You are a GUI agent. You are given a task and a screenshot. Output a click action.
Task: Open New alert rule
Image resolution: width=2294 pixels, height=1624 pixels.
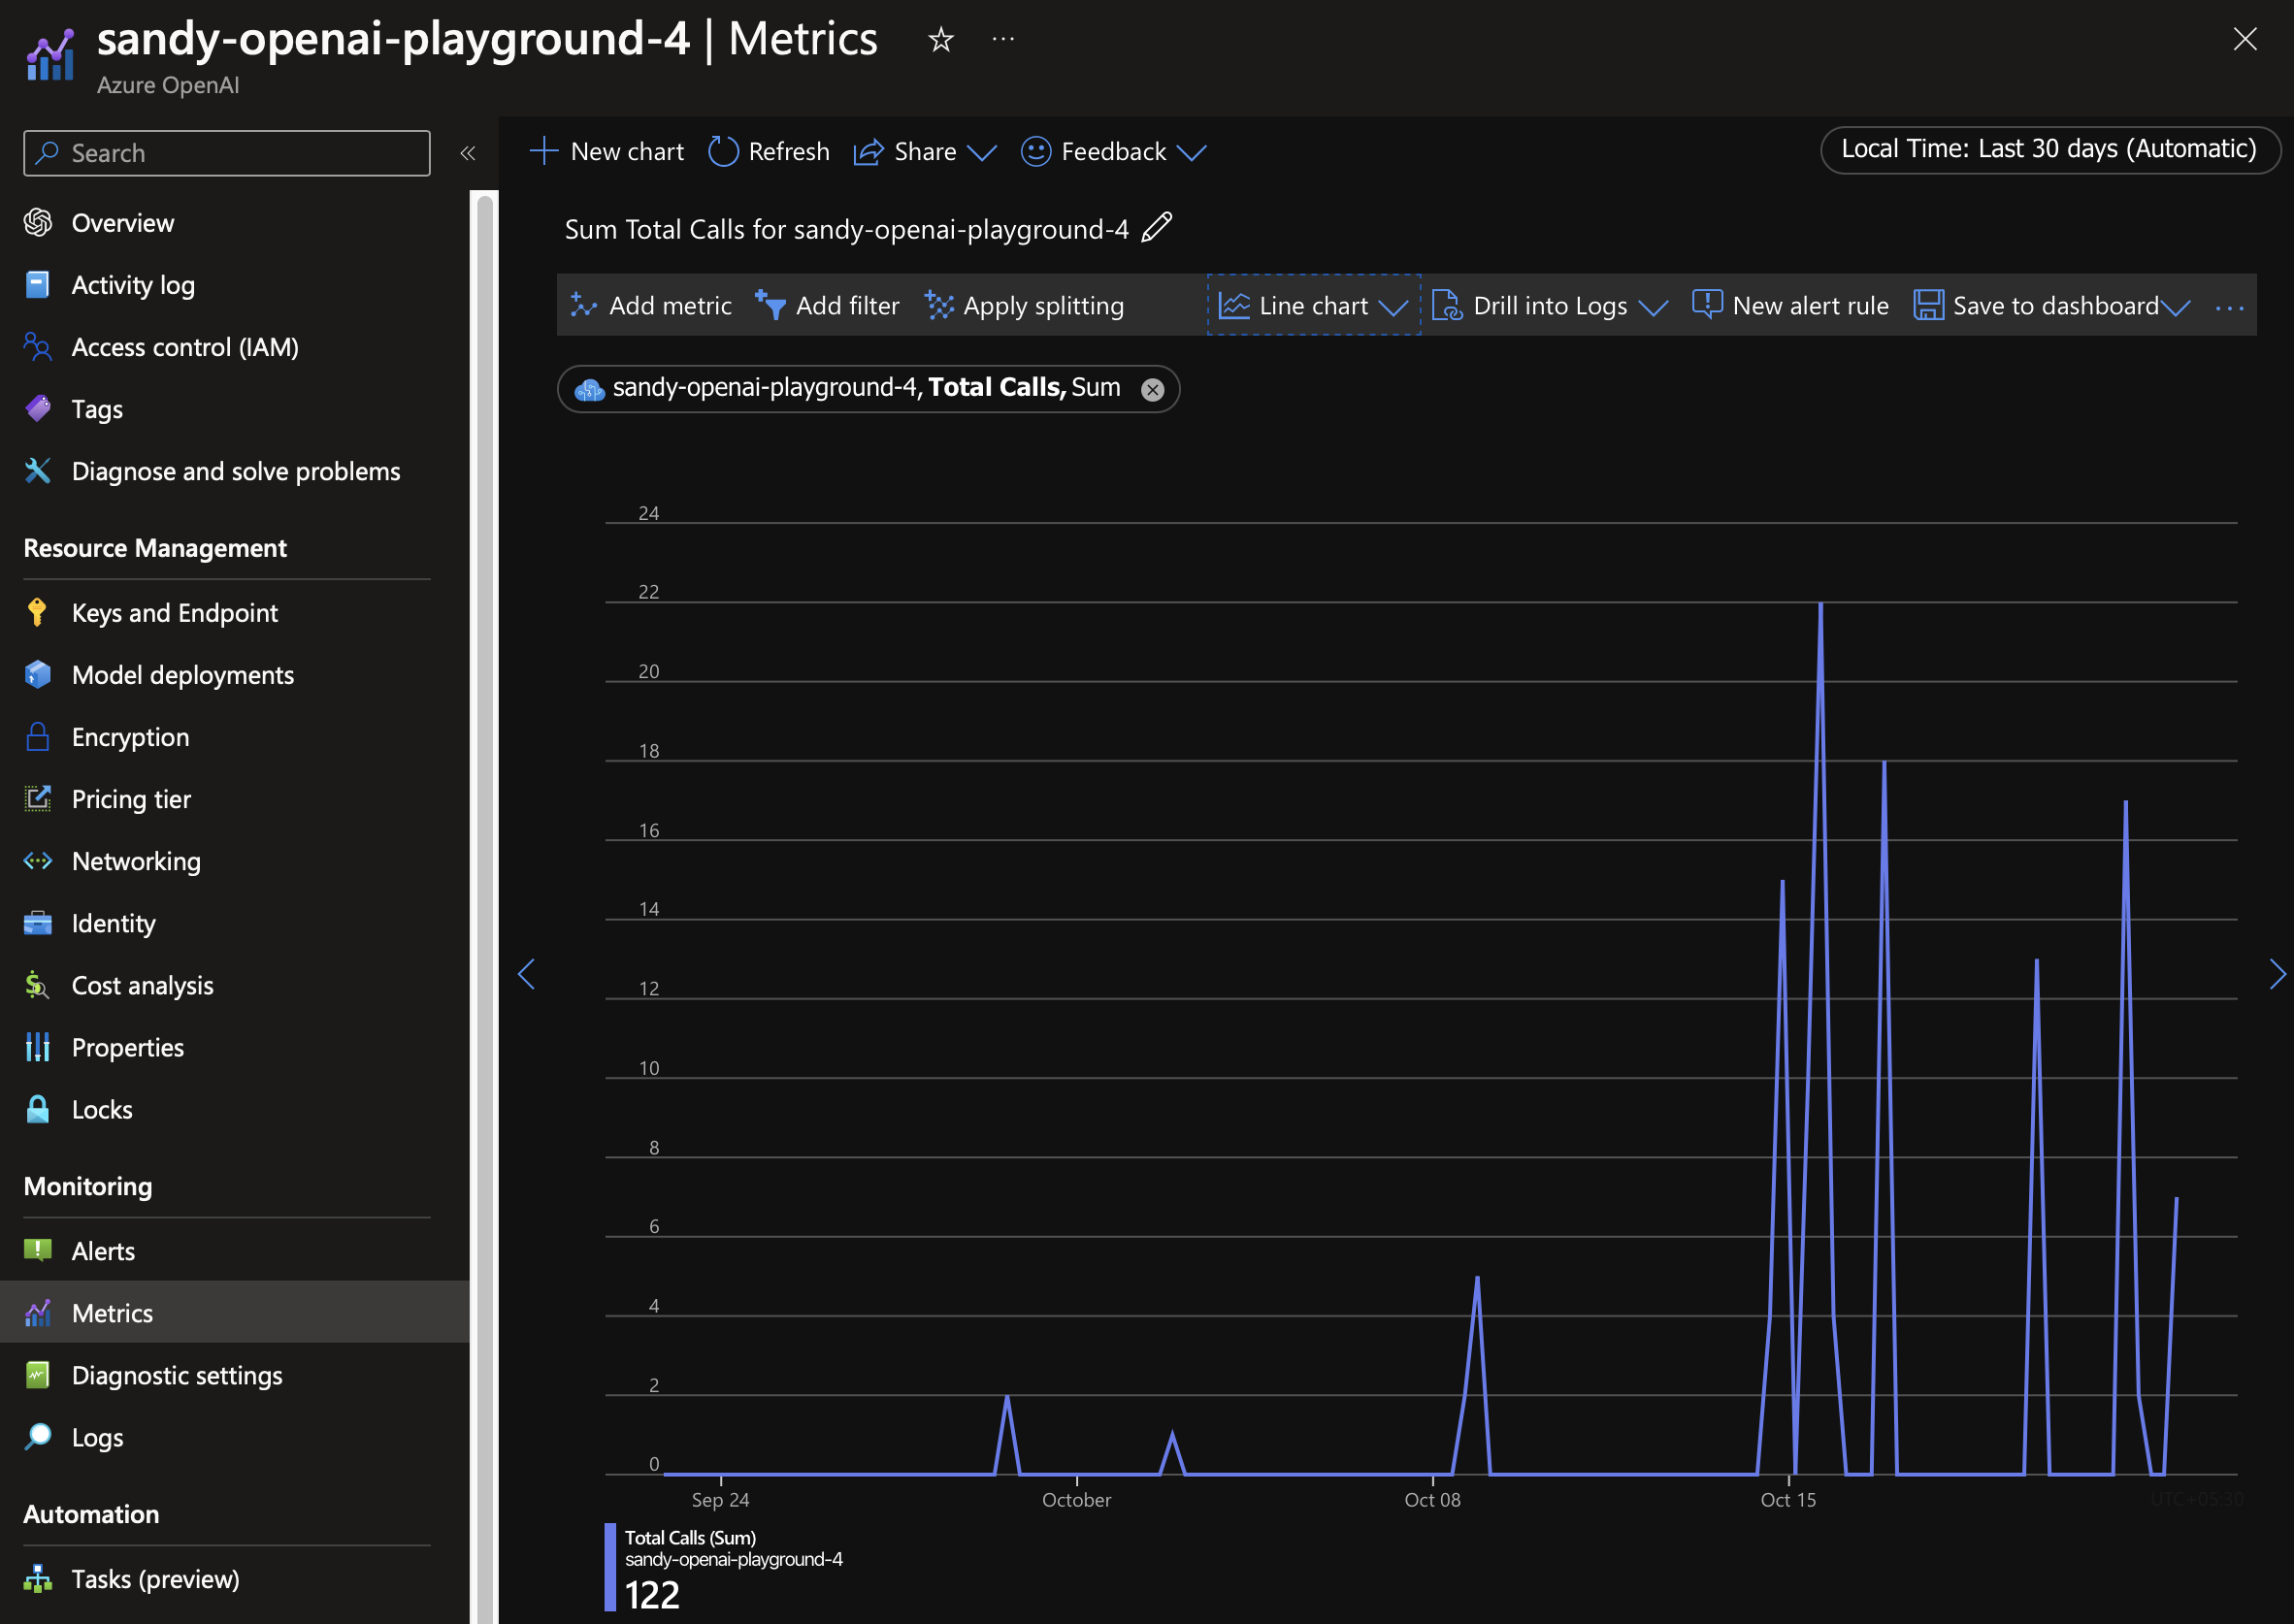(x=1790, y=306)
